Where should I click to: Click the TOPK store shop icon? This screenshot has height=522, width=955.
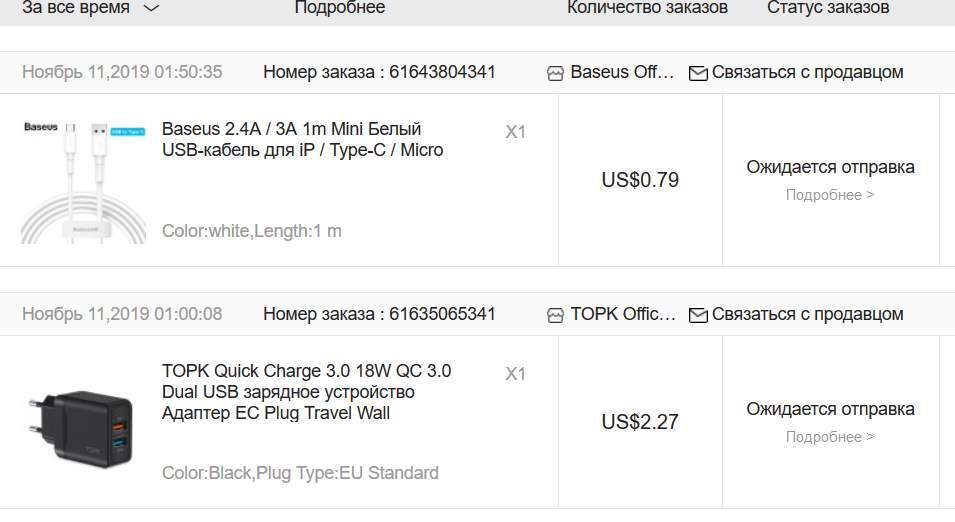tap(556, 315)
